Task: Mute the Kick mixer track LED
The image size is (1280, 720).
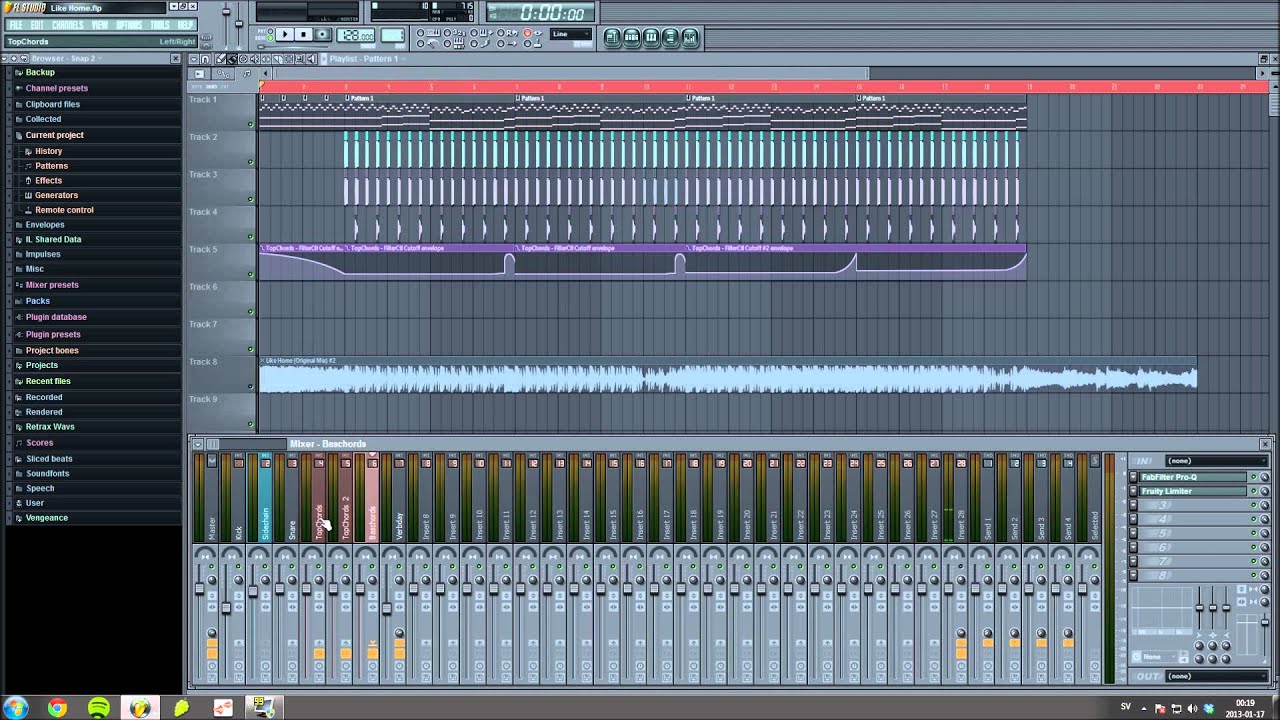Action: (x=238, y=566)
